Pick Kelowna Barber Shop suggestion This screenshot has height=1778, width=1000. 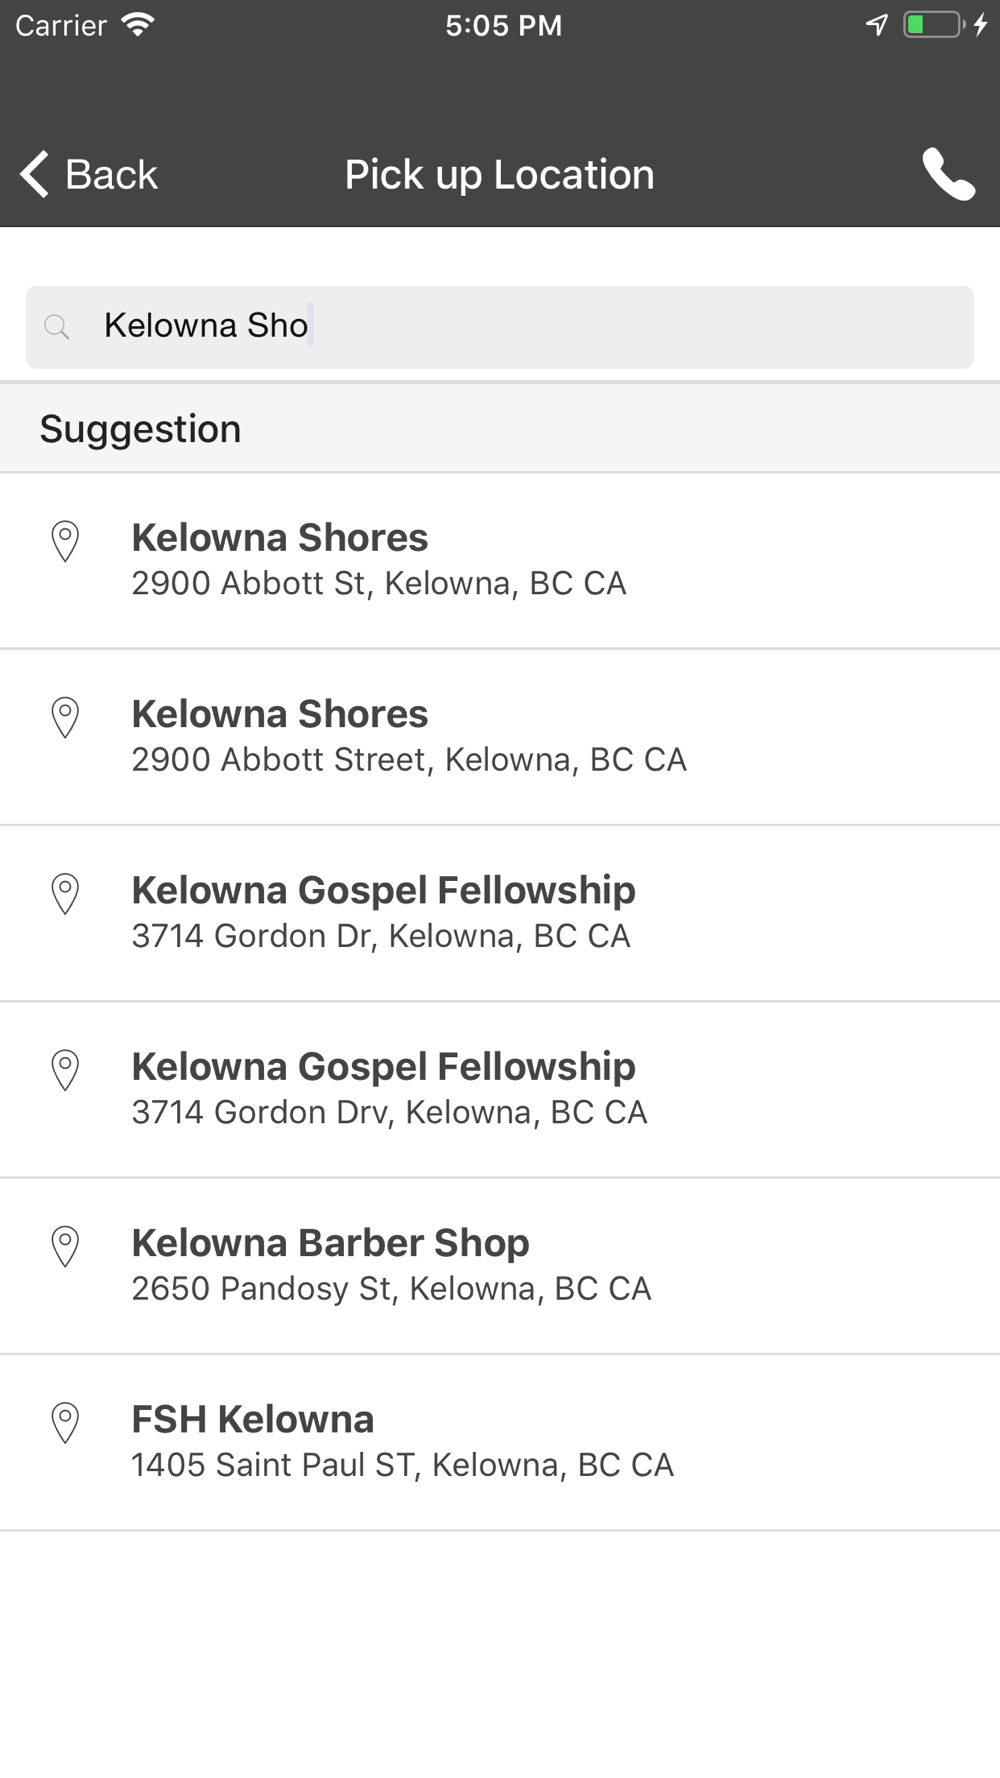[500, 1266]
